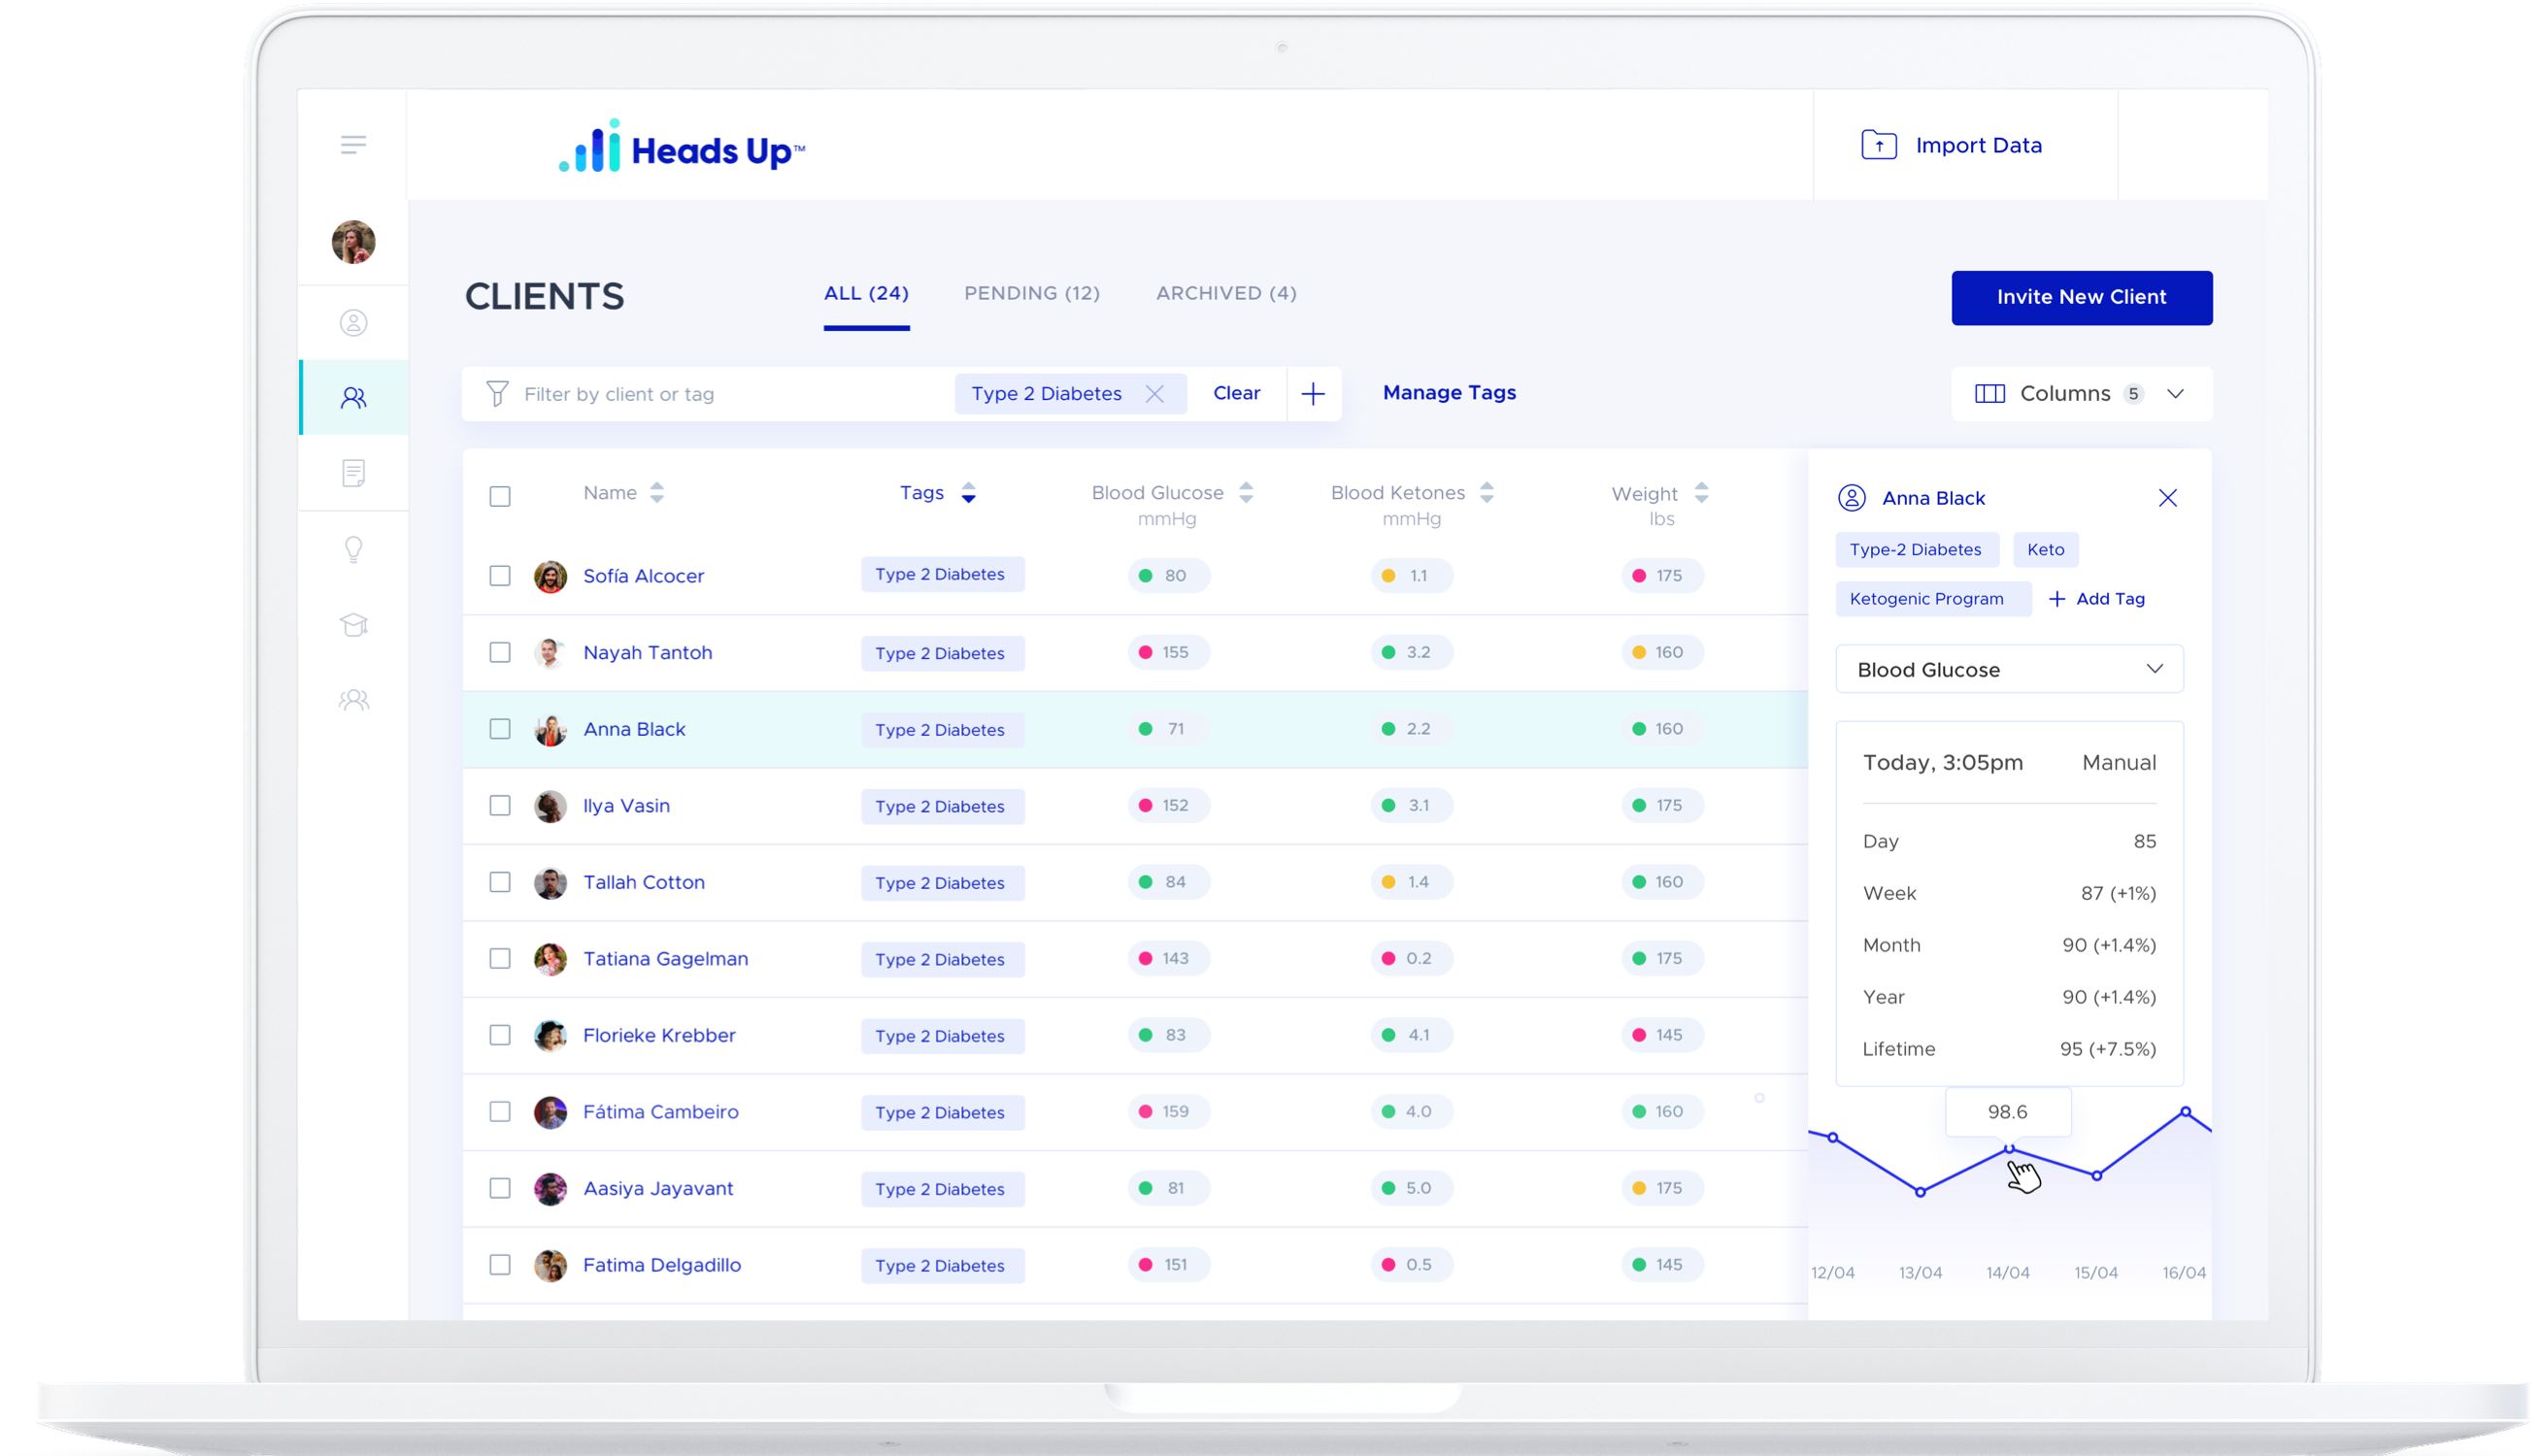The width and height of the screenshot is (2540, 1456).
Task: Select the Clients icon in sidebar
Action: pos(353,398)
